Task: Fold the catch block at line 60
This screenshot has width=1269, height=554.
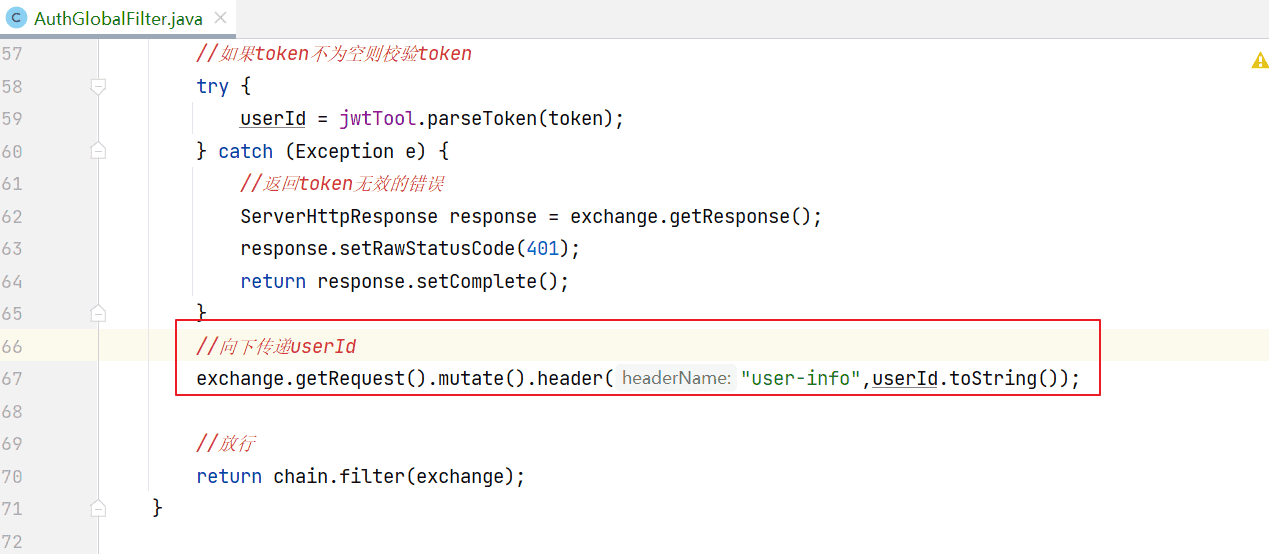Action: click(98, 151)
